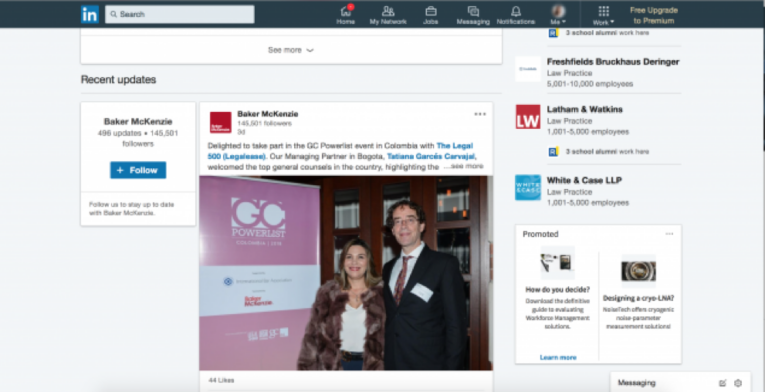
Task: Click the 44 Likes count
Action: (221, 380)
